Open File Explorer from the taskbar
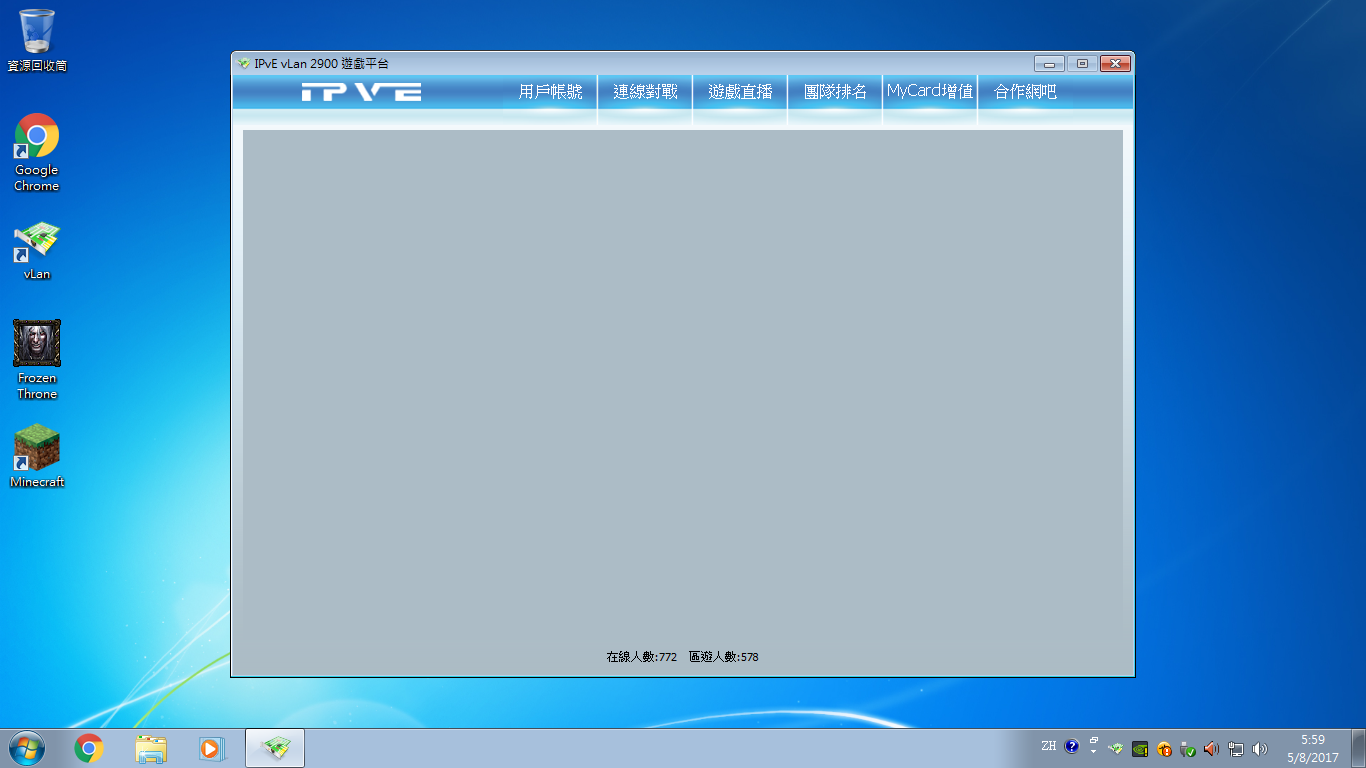Viewport: 1366px width, 768px height. pyautogui.click(x=151, y=748)
